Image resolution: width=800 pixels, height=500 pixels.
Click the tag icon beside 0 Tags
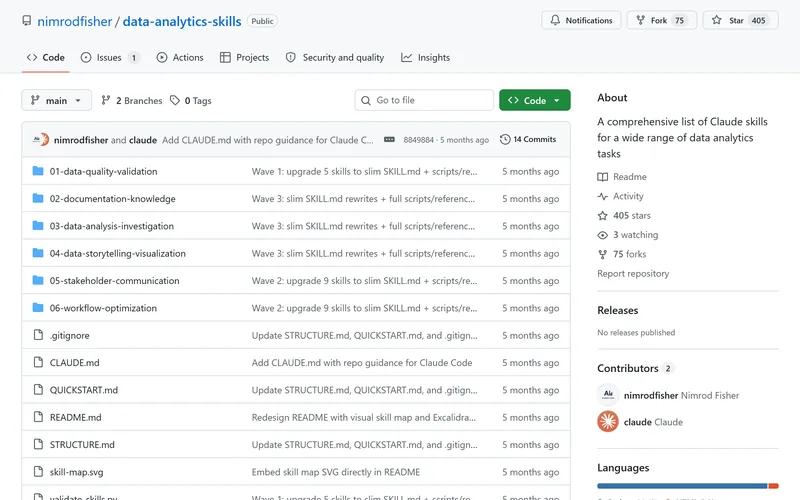(175, 100)
